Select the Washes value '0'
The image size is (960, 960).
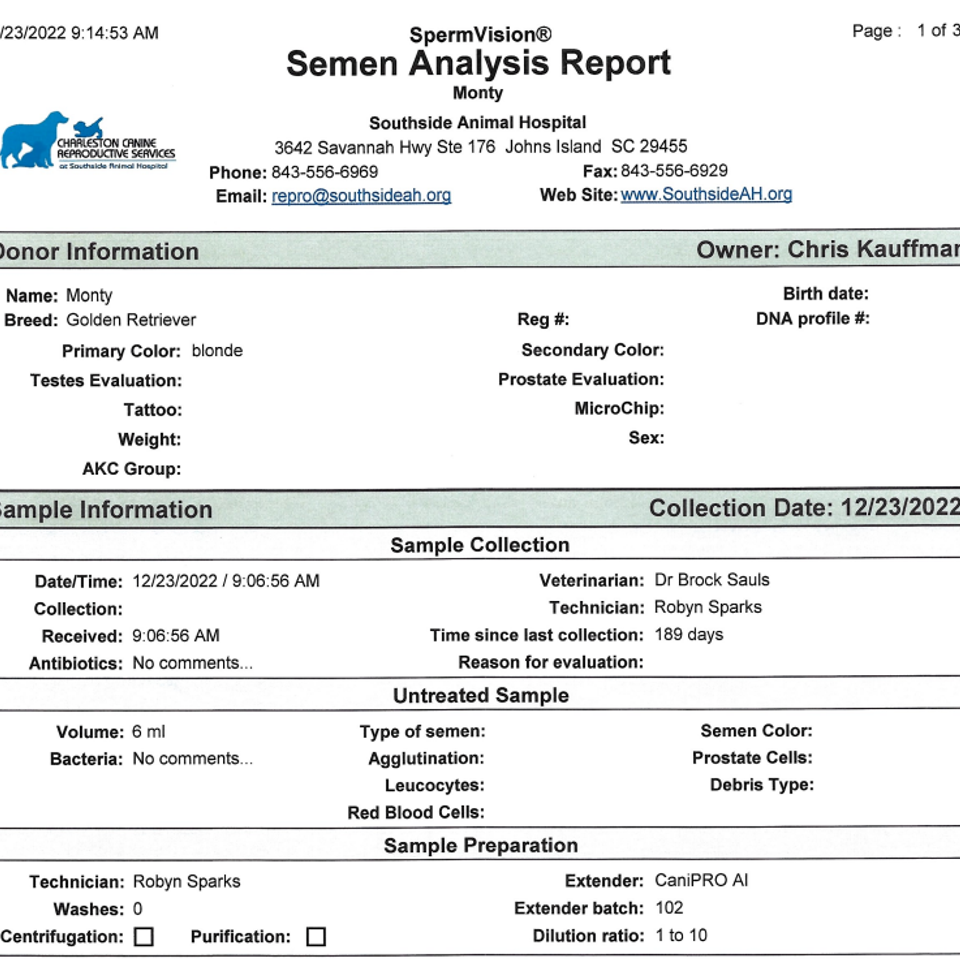(x=138, y=909)
